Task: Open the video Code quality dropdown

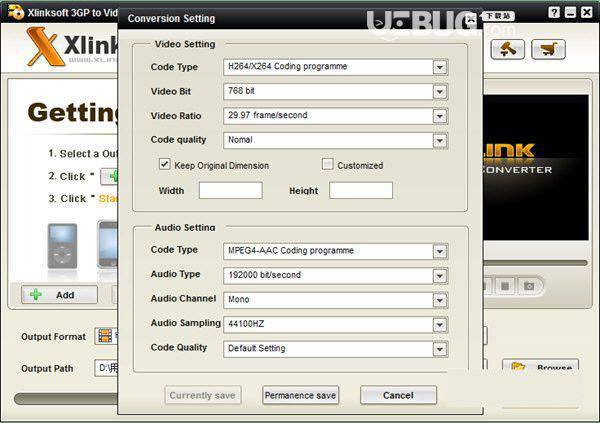Action: (440, 140)
